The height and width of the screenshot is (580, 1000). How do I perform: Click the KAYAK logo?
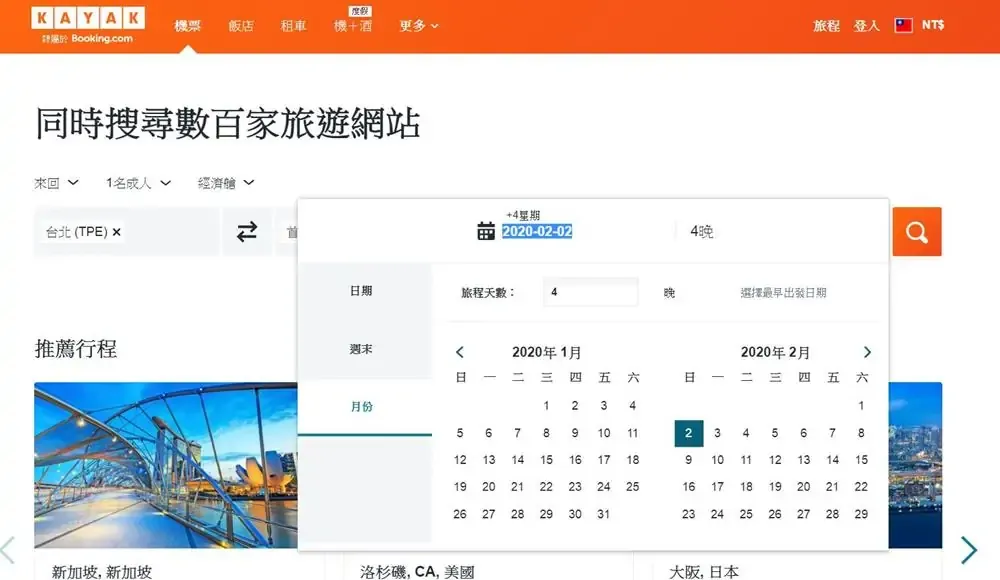(x=88, y=19)
